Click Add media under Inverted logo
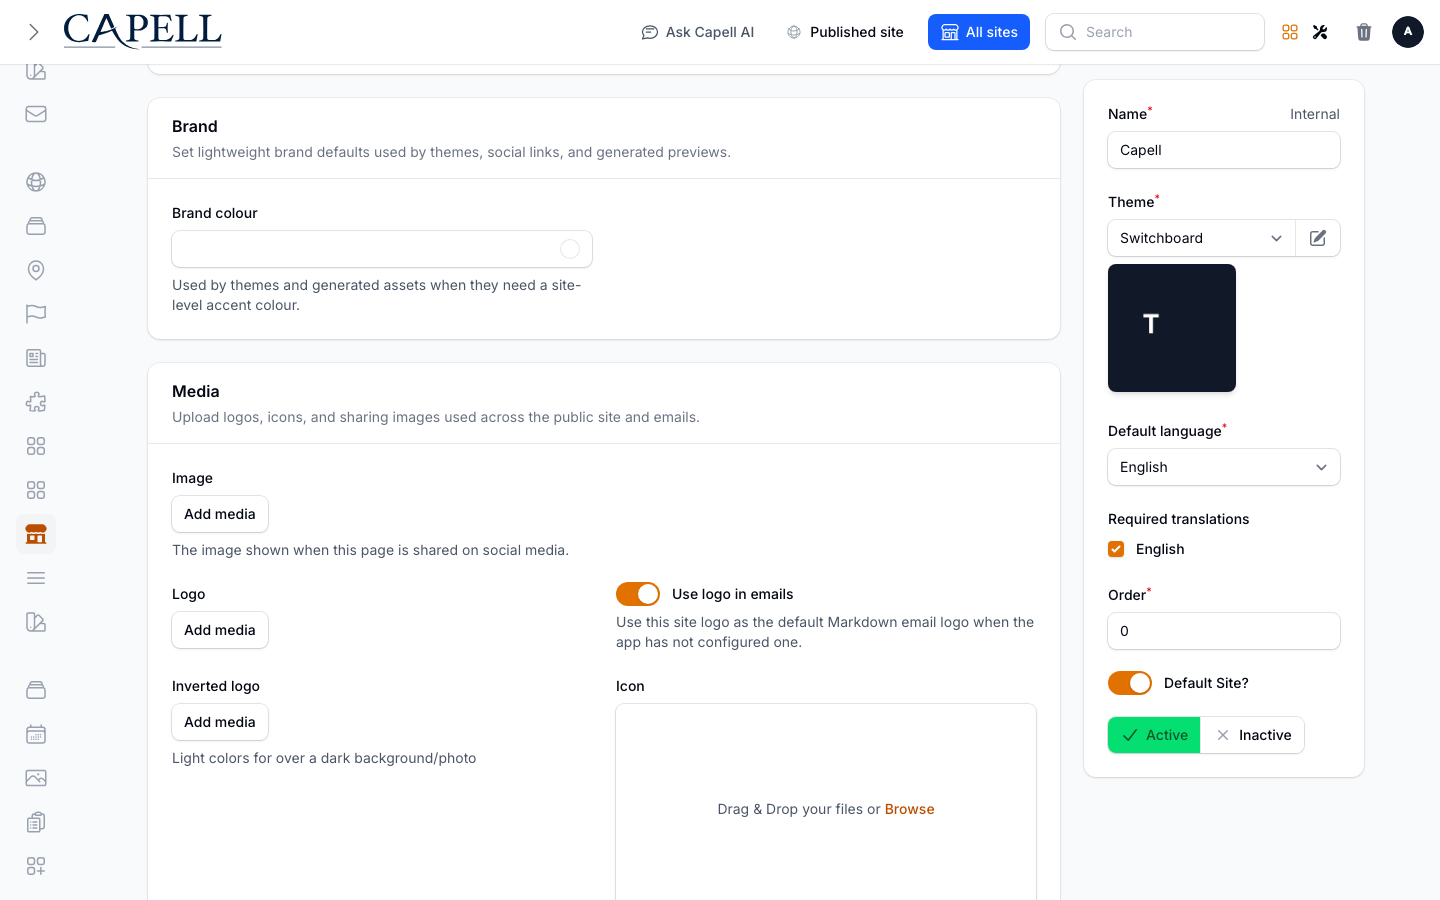This screenshot has height=900, width=1440. click(220, 722)
